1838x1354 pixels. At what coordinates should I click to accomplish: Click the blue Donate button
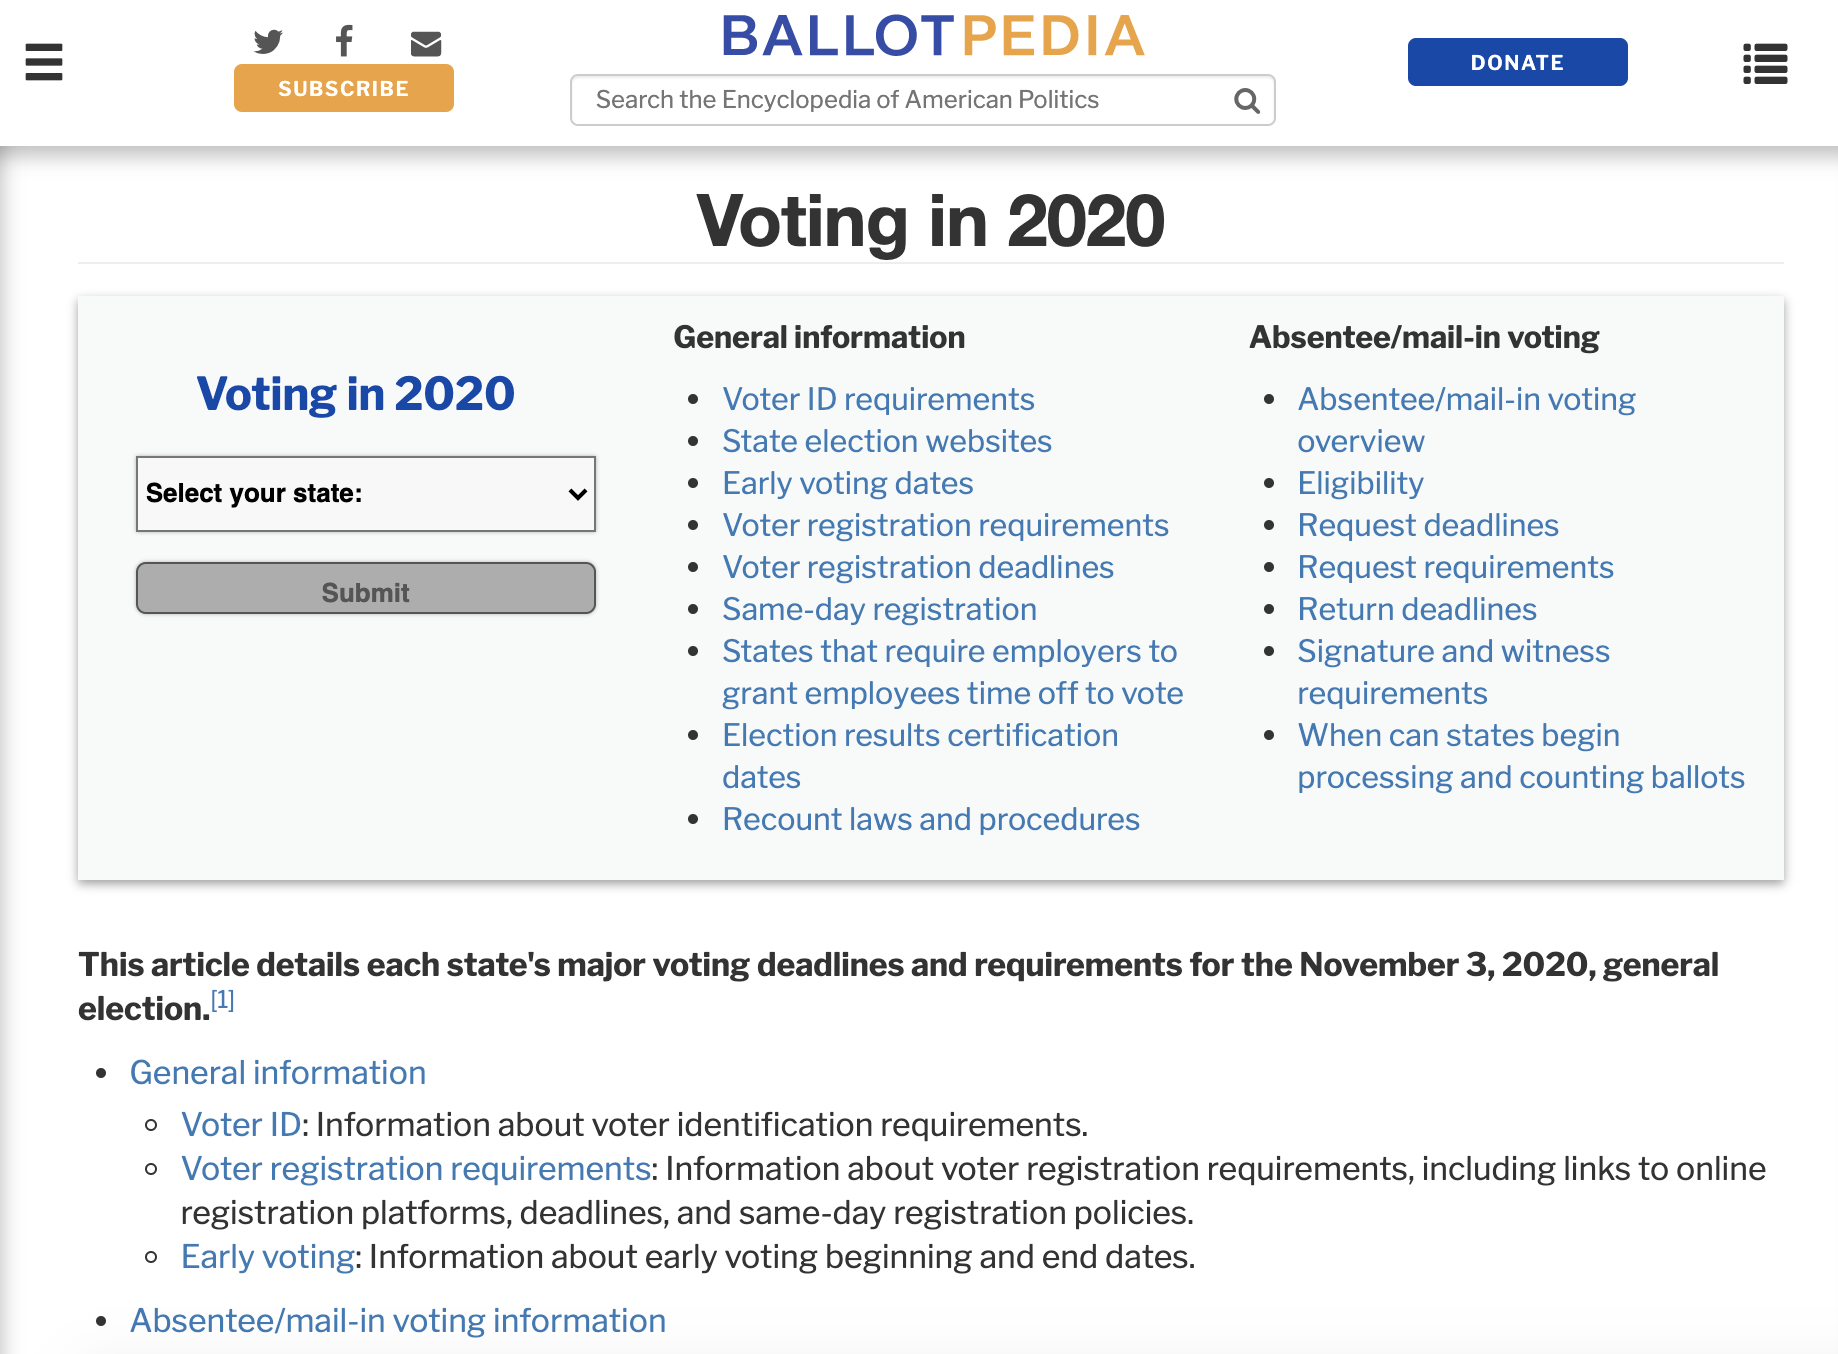(x=1517, y=62)
